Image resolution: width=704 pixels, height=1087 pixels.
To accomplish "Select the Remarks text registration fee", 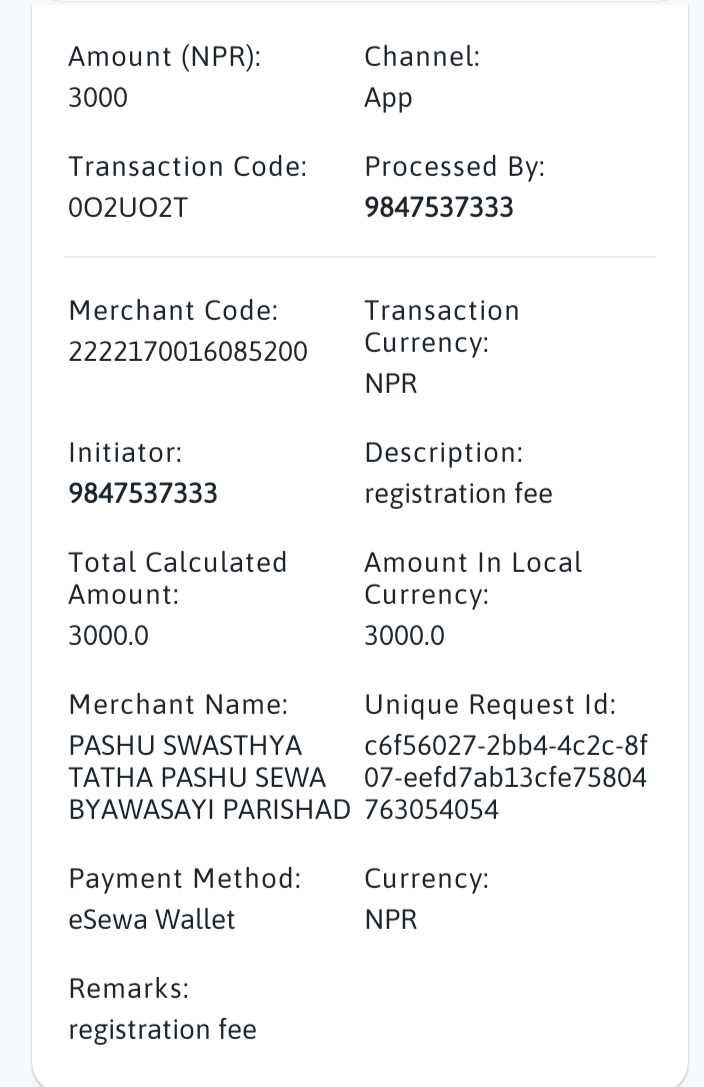I will click(162, 1030).
